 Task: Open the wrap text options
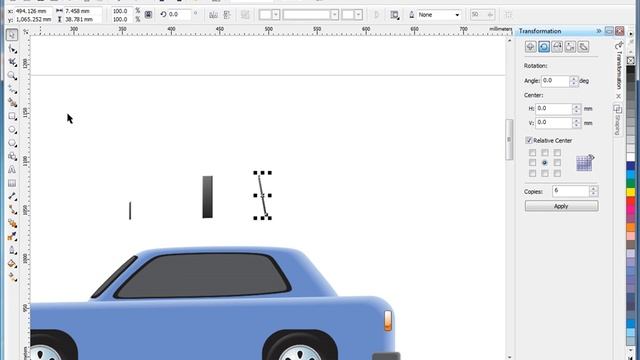394,15
